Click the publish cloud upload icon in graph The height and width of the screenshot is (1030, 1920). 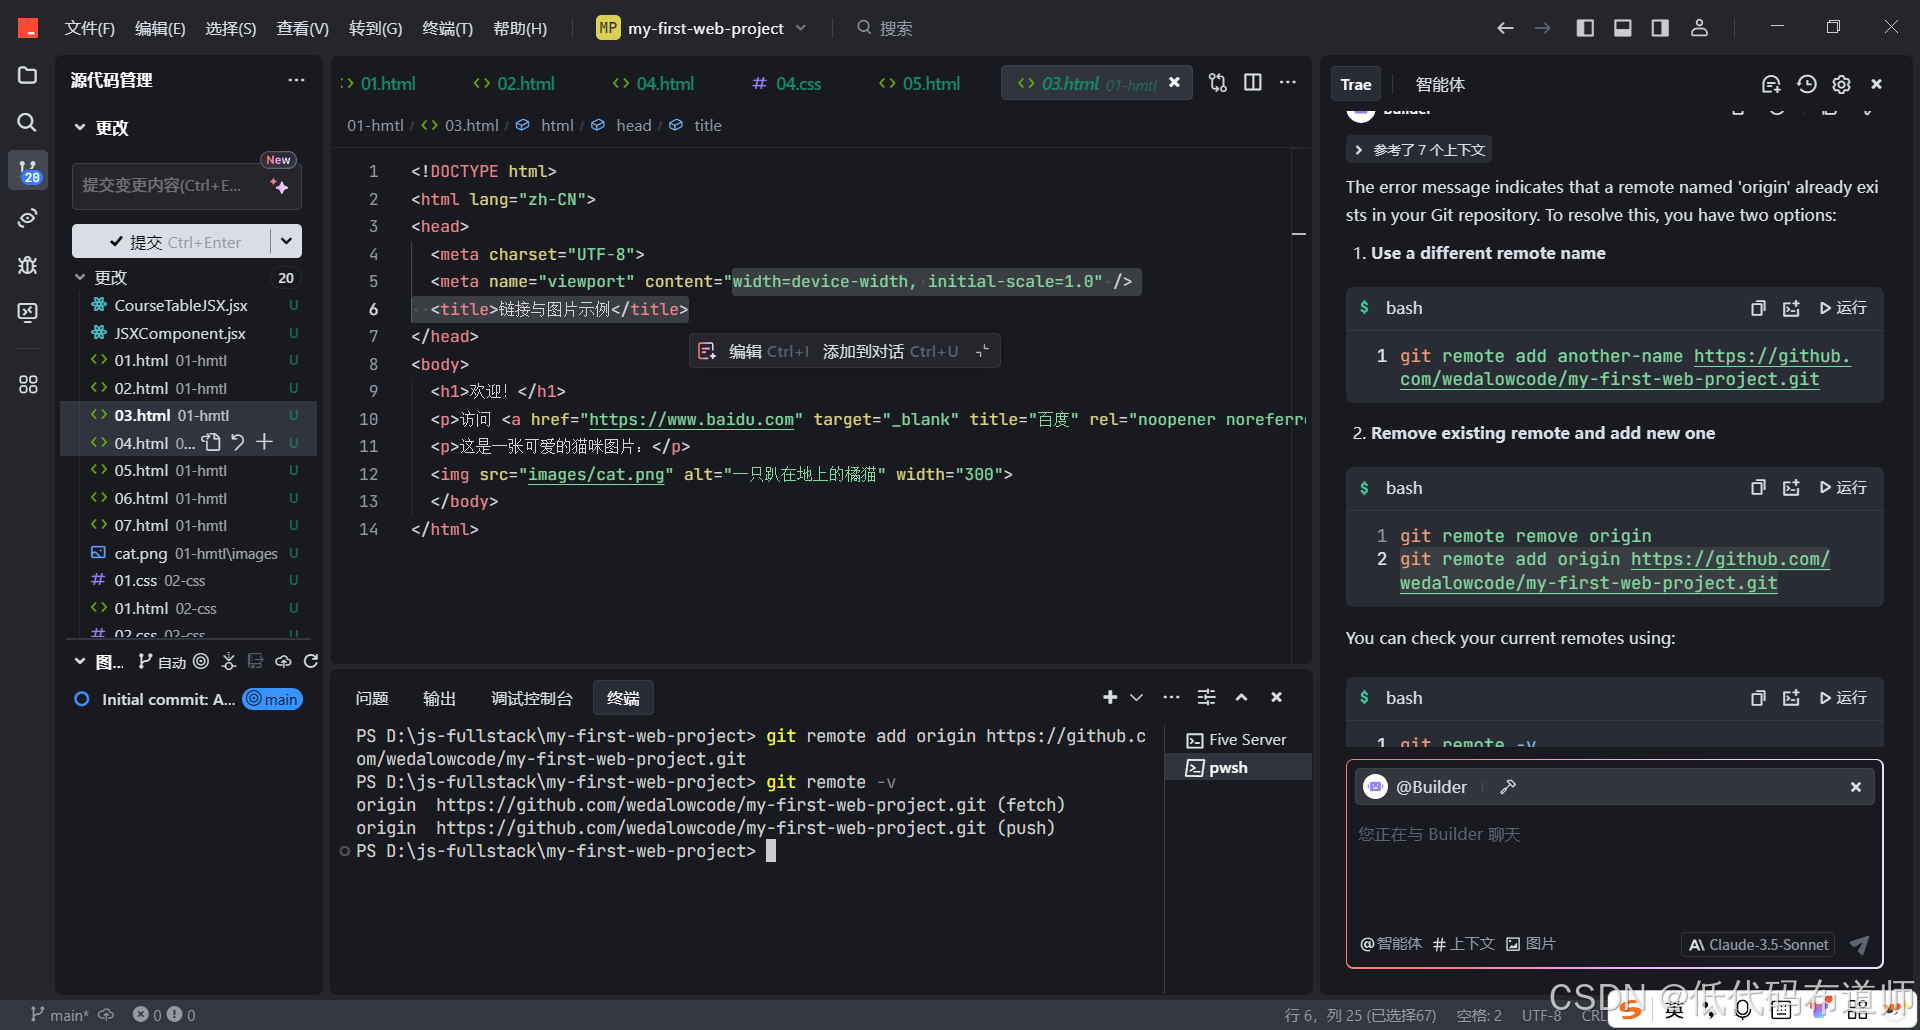tap(283, 661)
